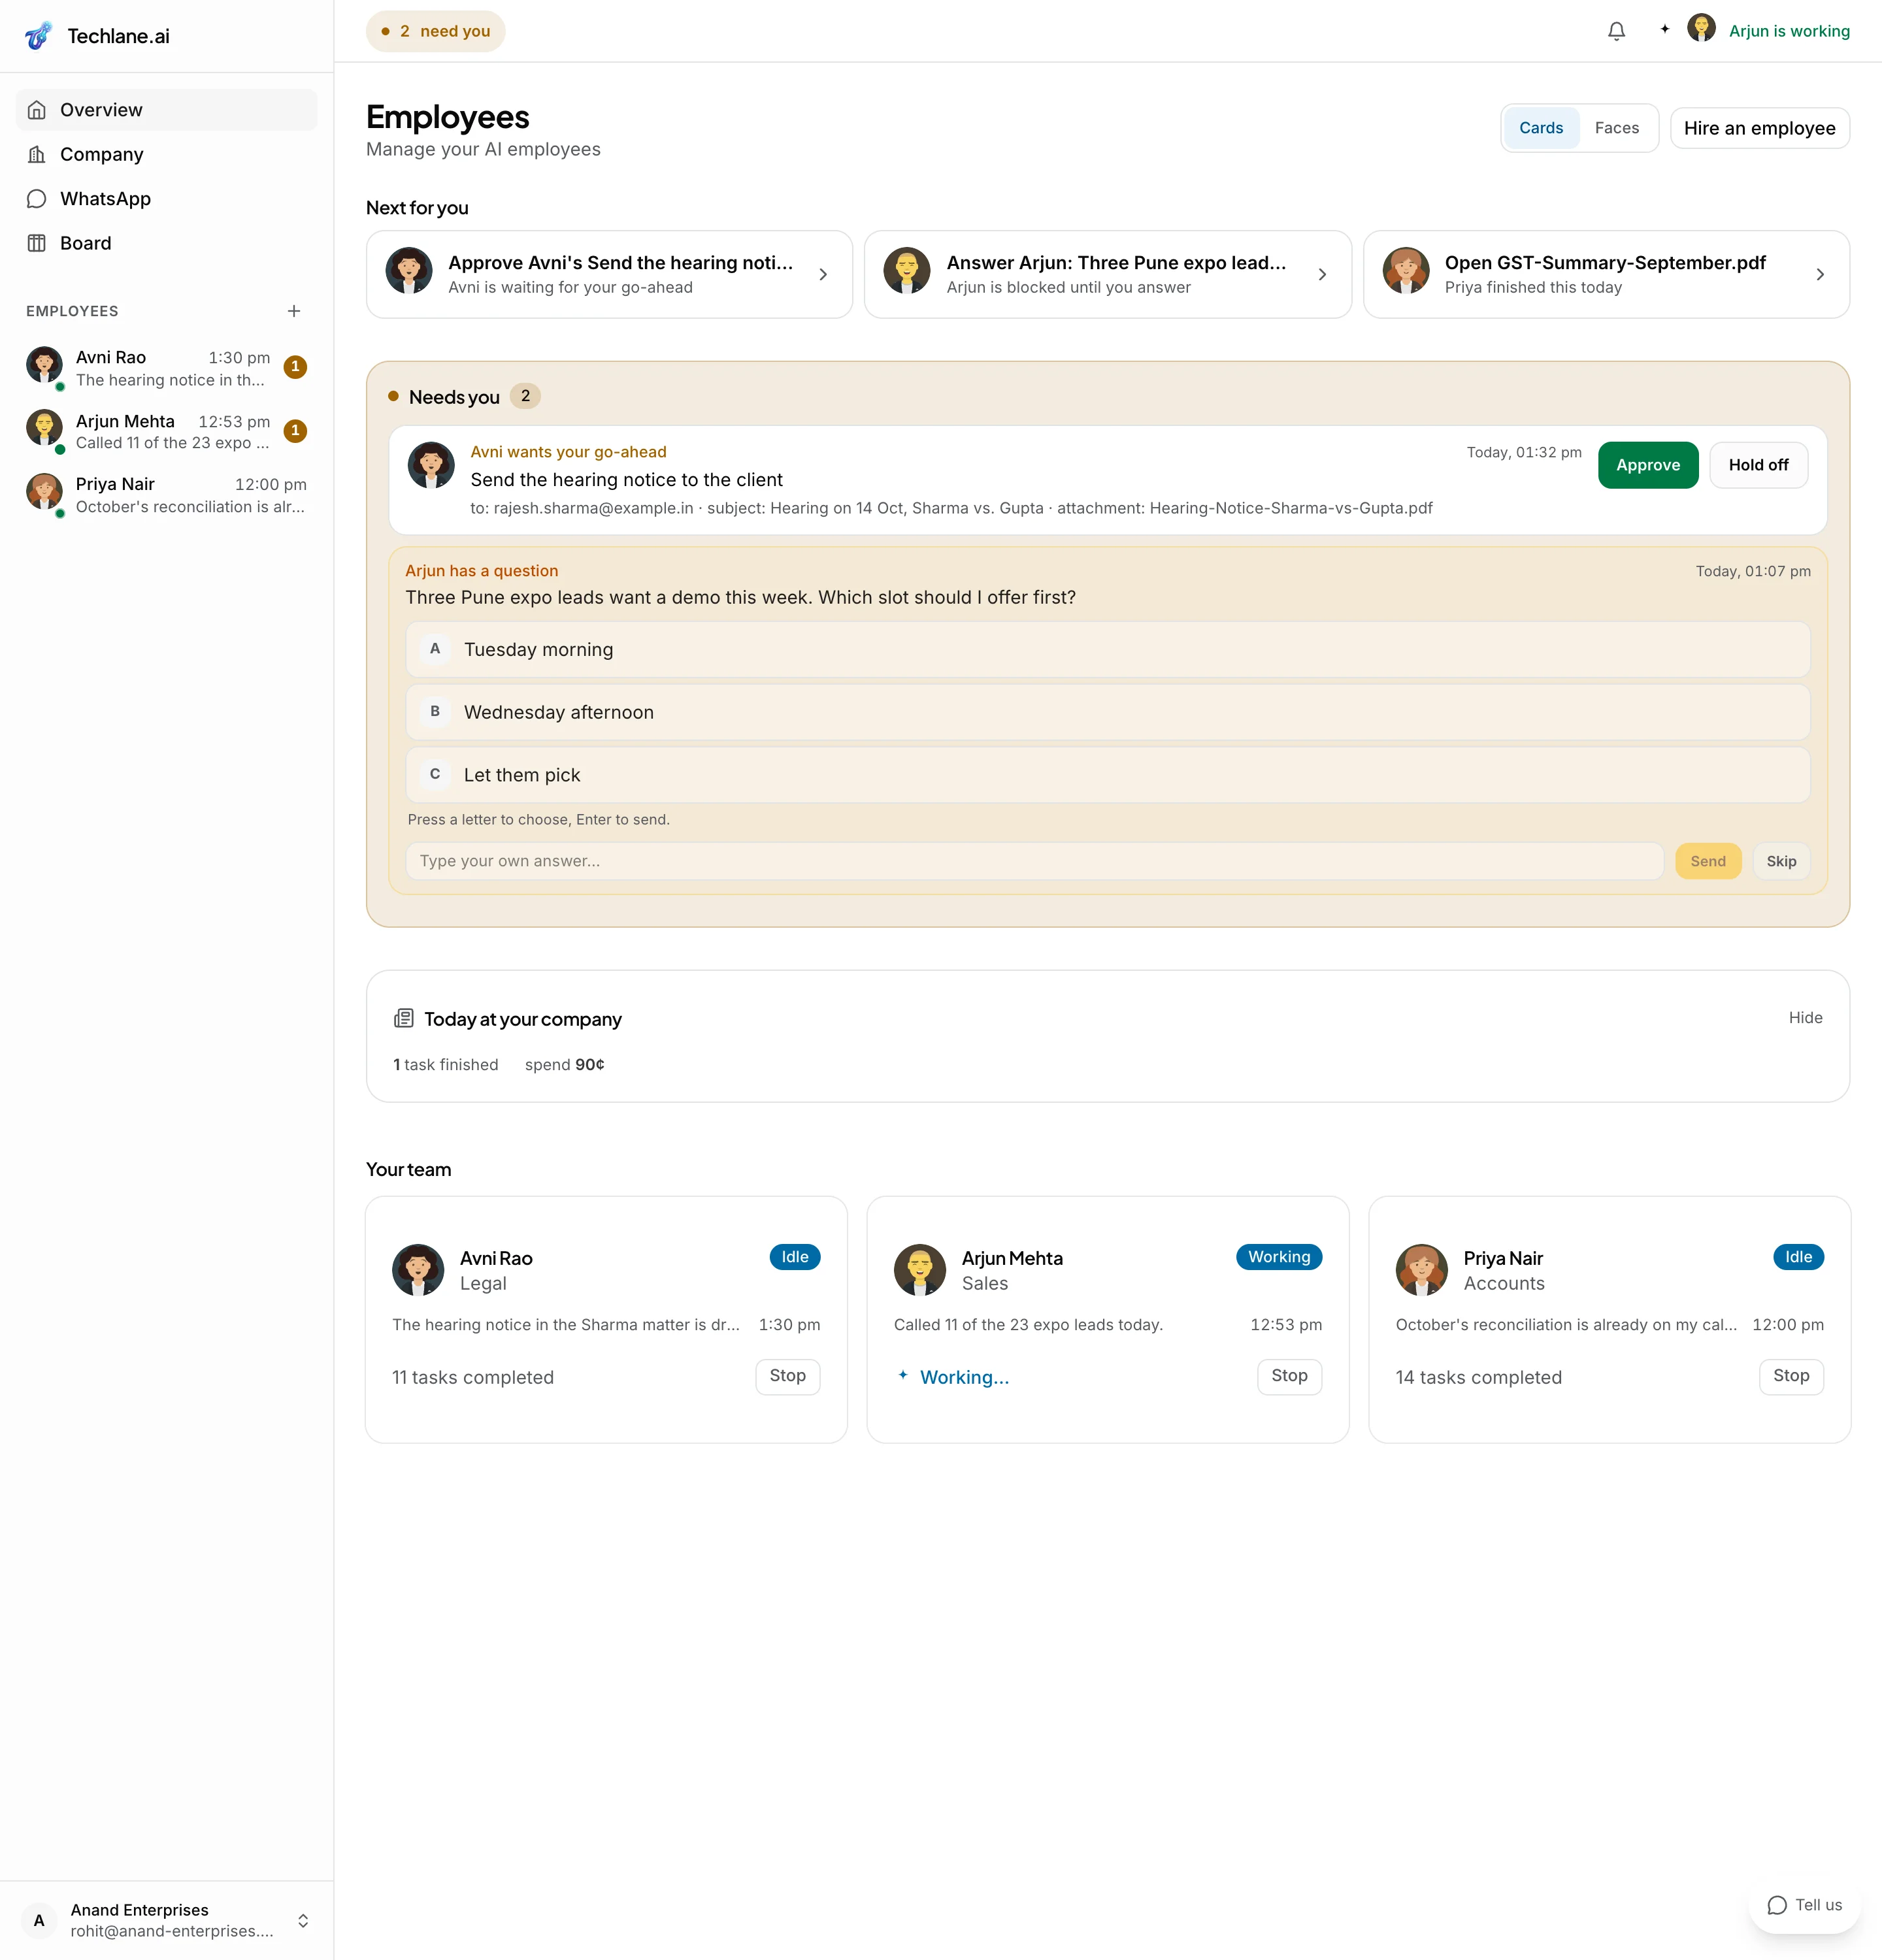Choose option C Let them pick
1882x1960 pixels.
coord(1108,775)
